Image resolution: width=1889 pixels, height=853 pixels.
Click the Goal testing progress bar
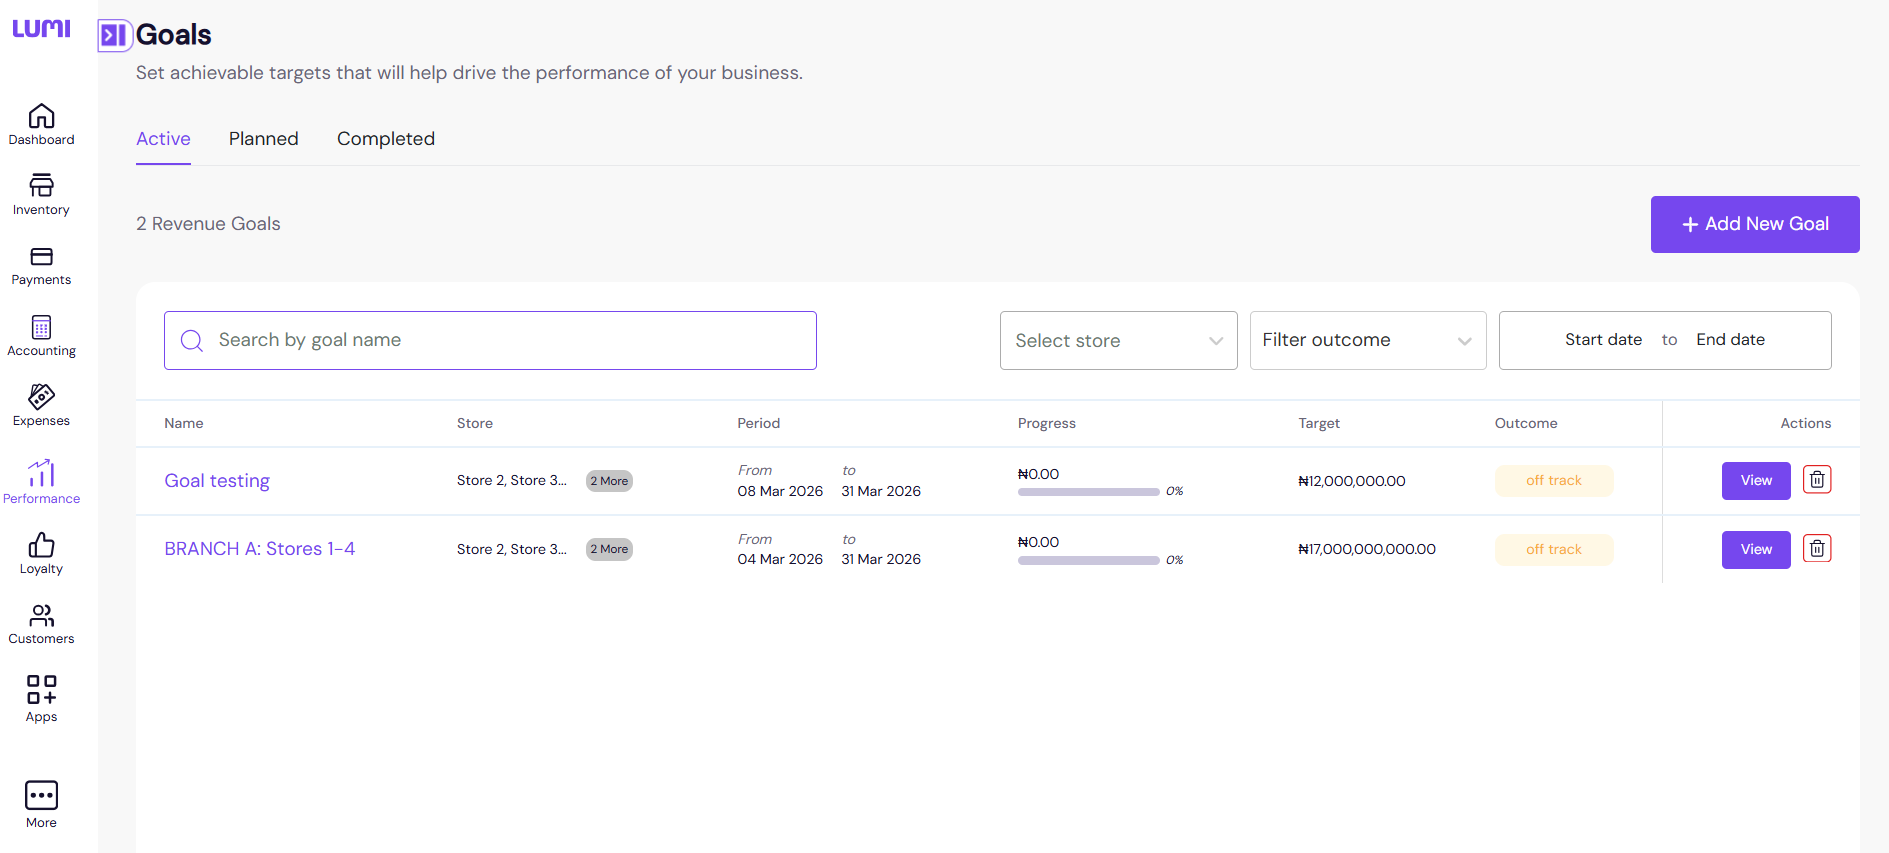click(1088, 492)
